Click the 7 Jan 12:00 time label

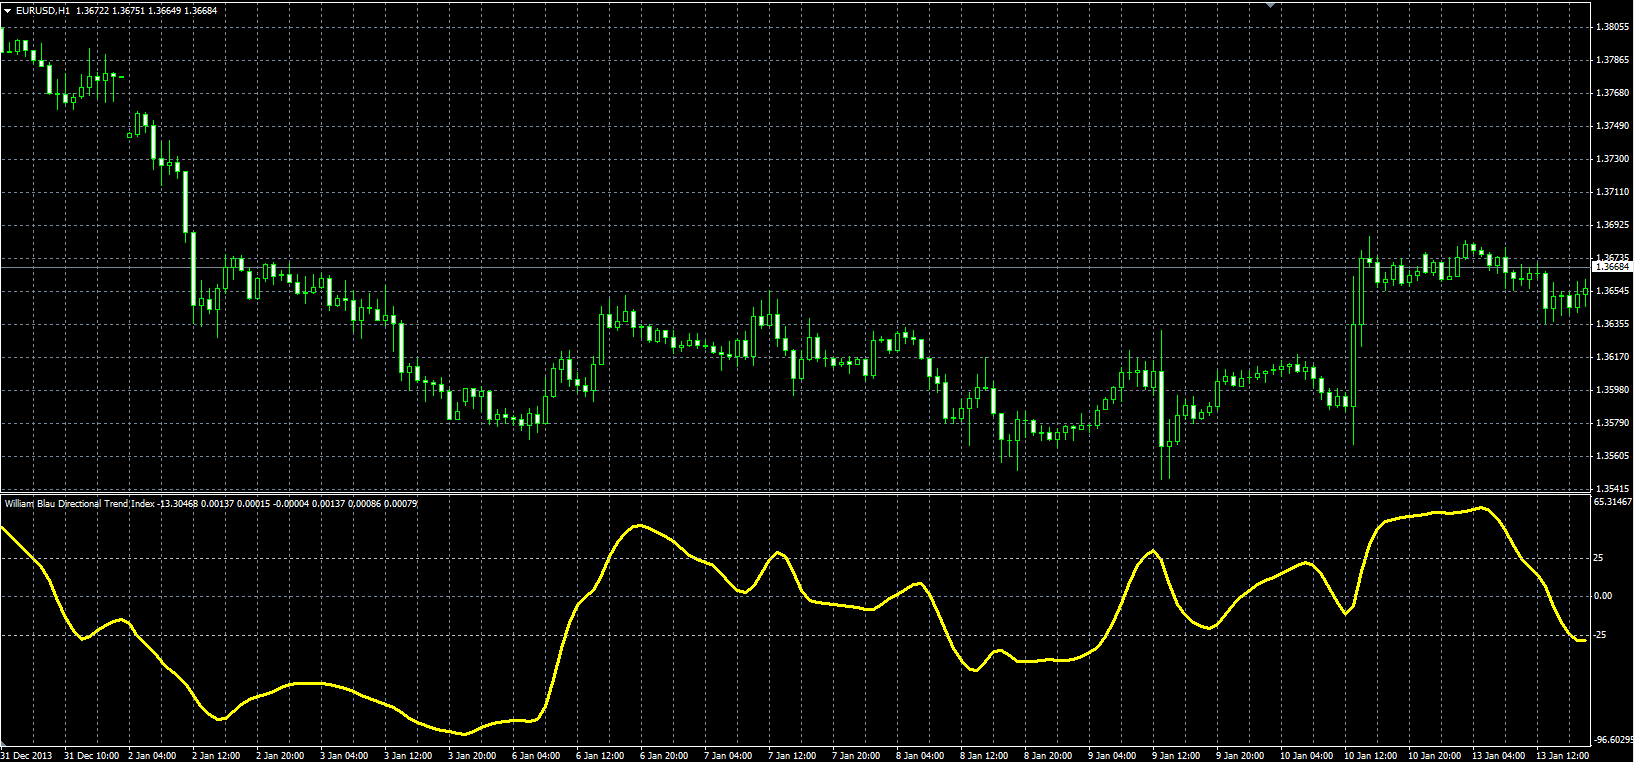pos(792,756)
